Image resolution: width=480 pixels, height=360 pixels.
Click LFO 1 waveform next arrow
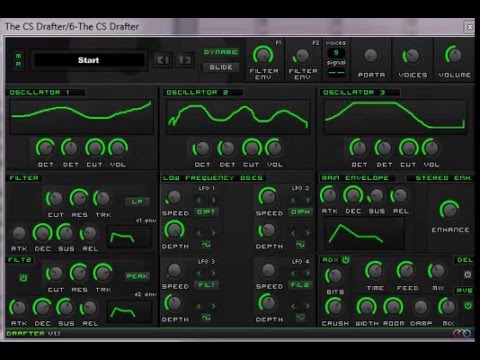213,233
